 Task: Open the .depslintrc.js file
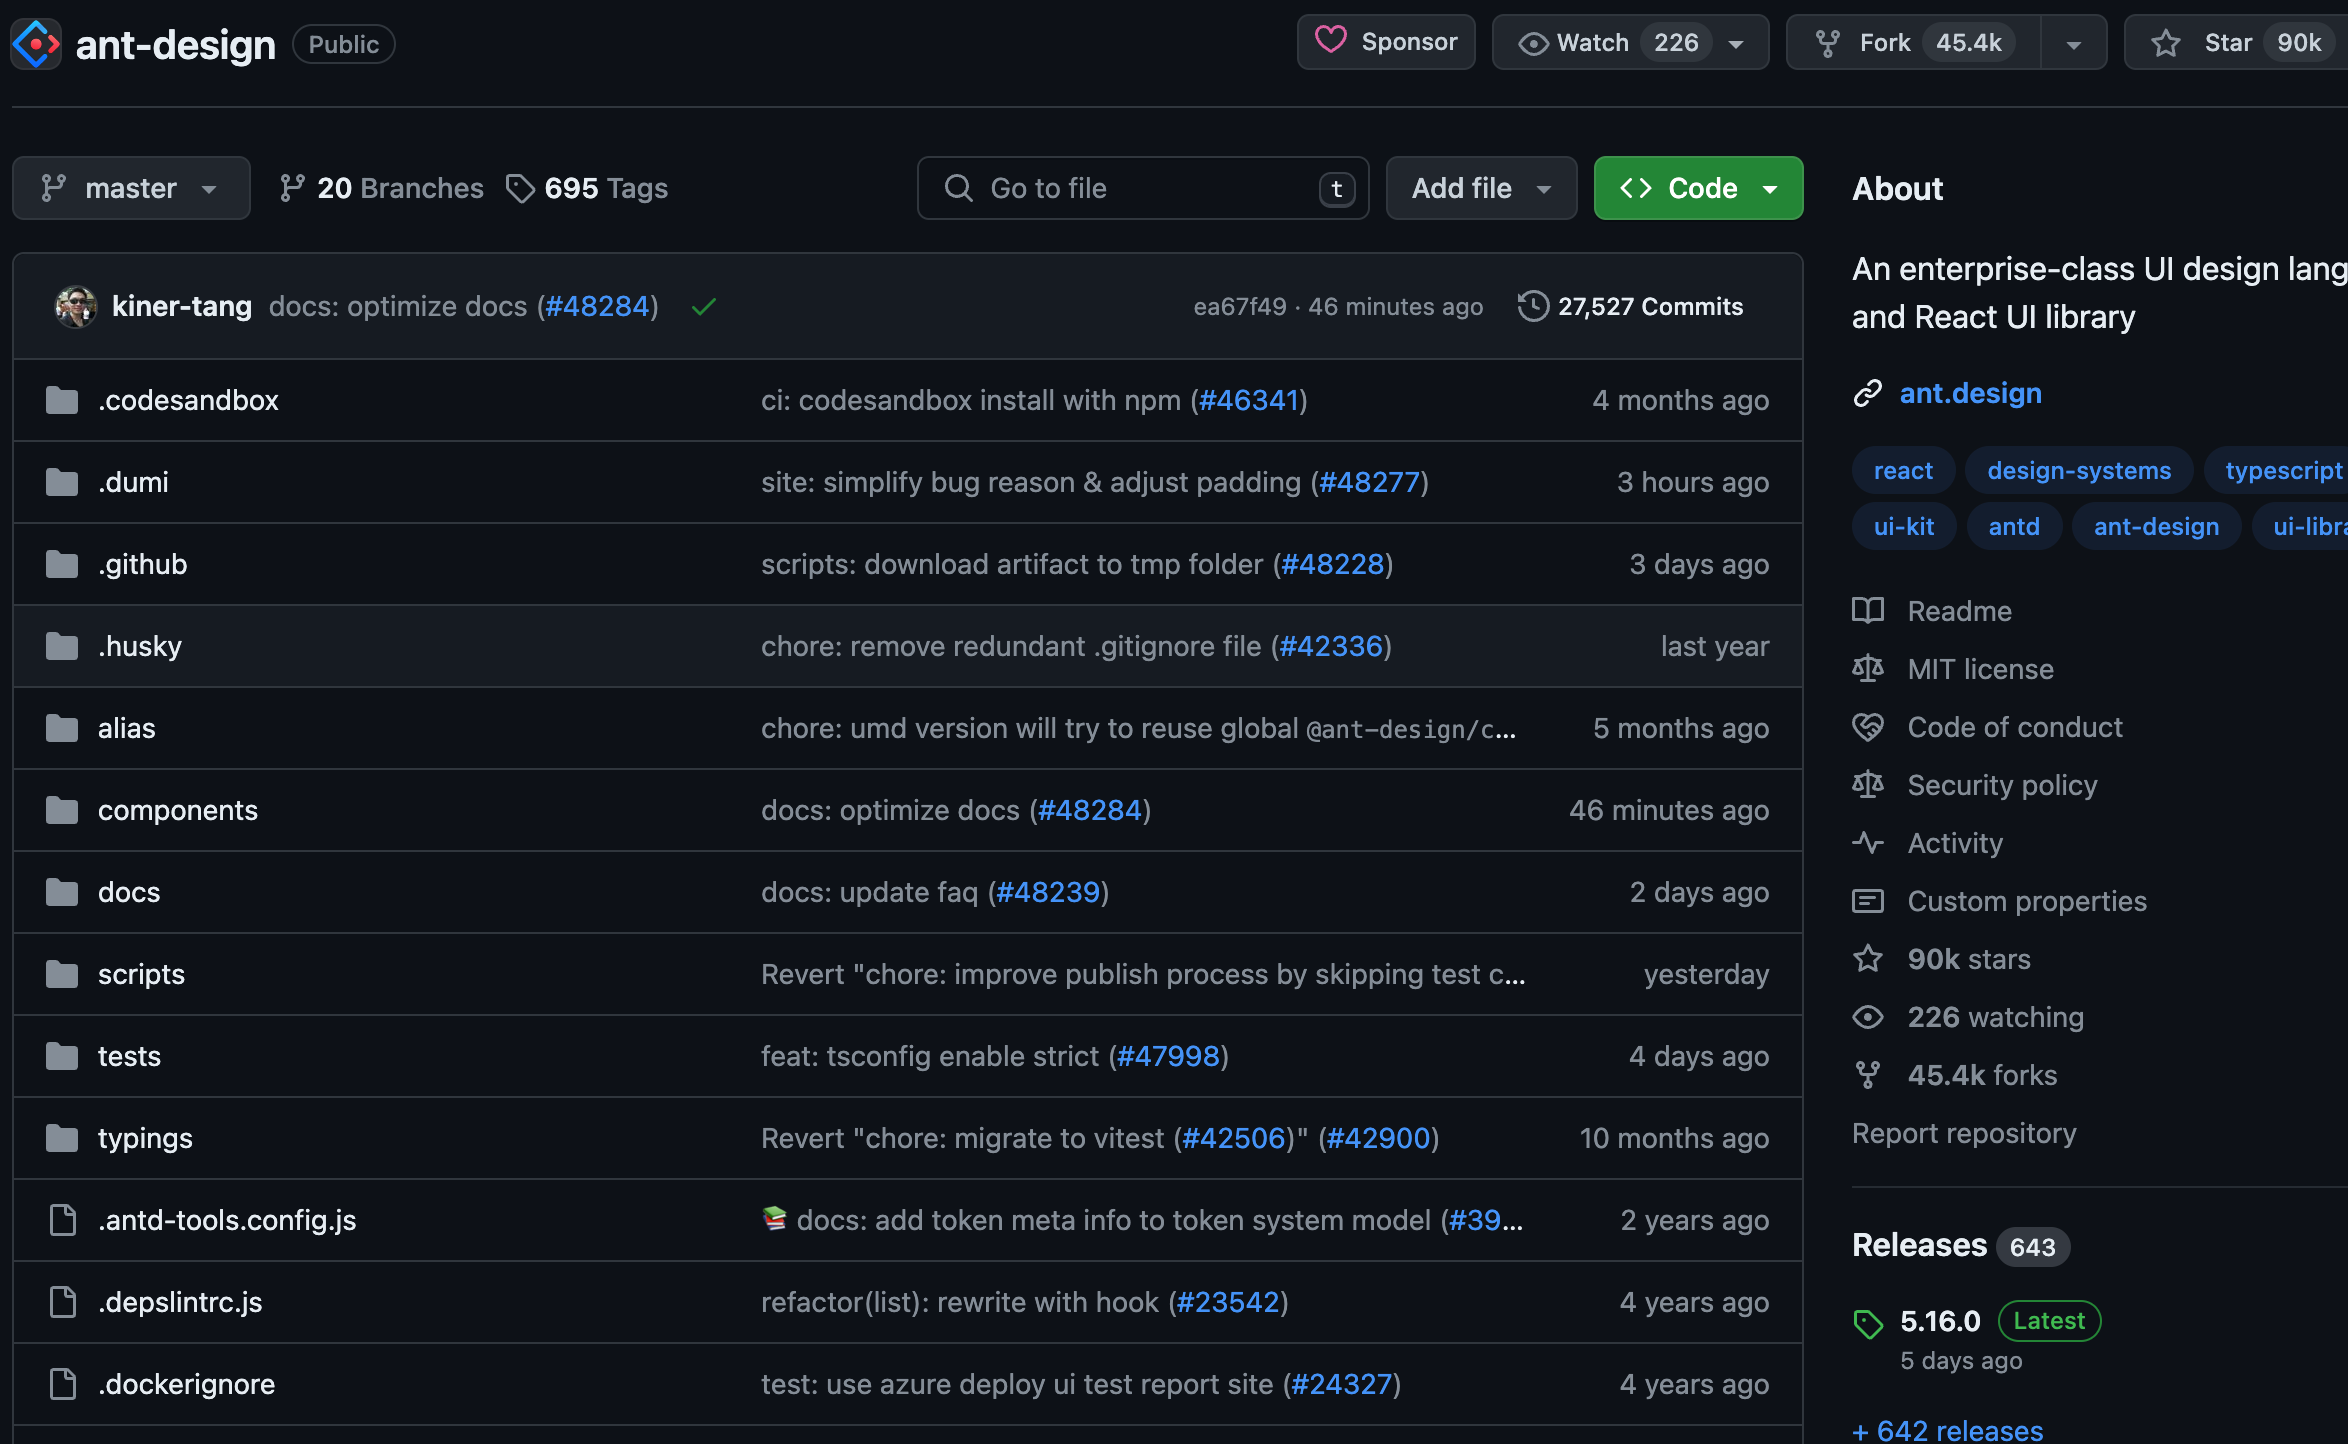point(180,1302)
